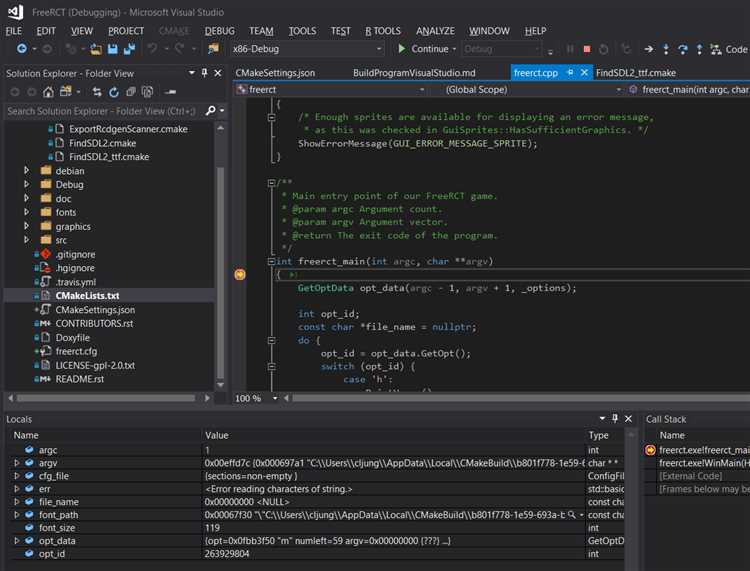
Task: Click the Step Over icon
Action: [x=683, y=49]
